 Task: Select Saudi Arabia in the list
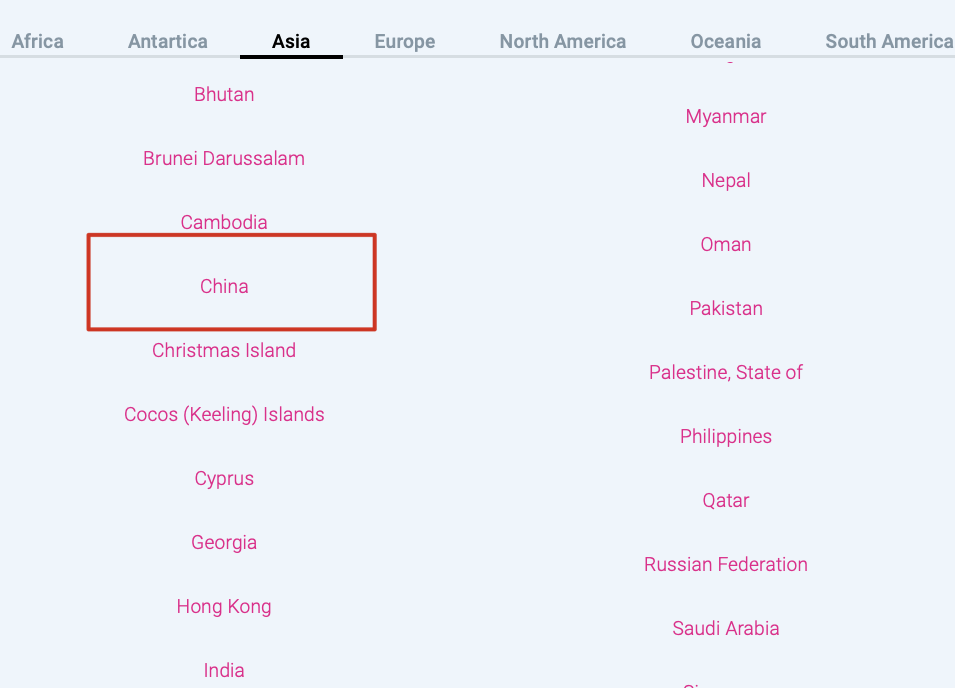click(x=726, y=628)
